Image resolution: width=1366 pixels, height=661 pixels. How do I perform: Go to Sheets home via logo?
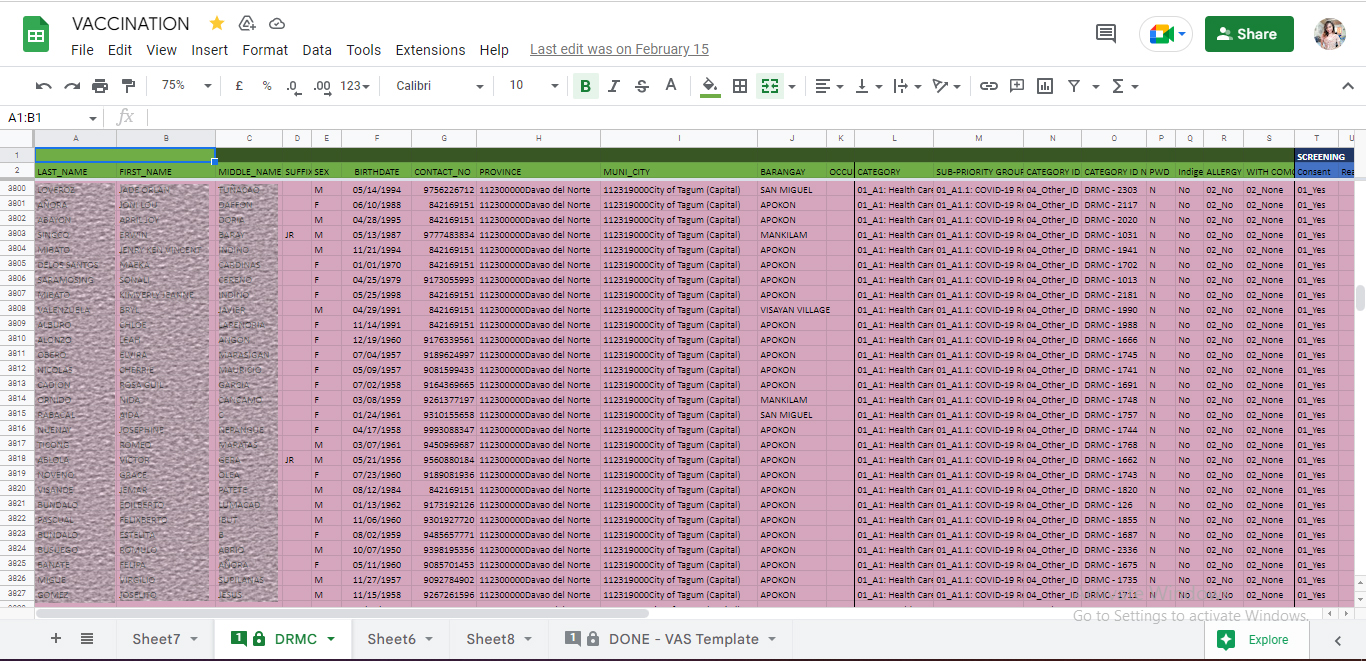click(x=37, y=35)
